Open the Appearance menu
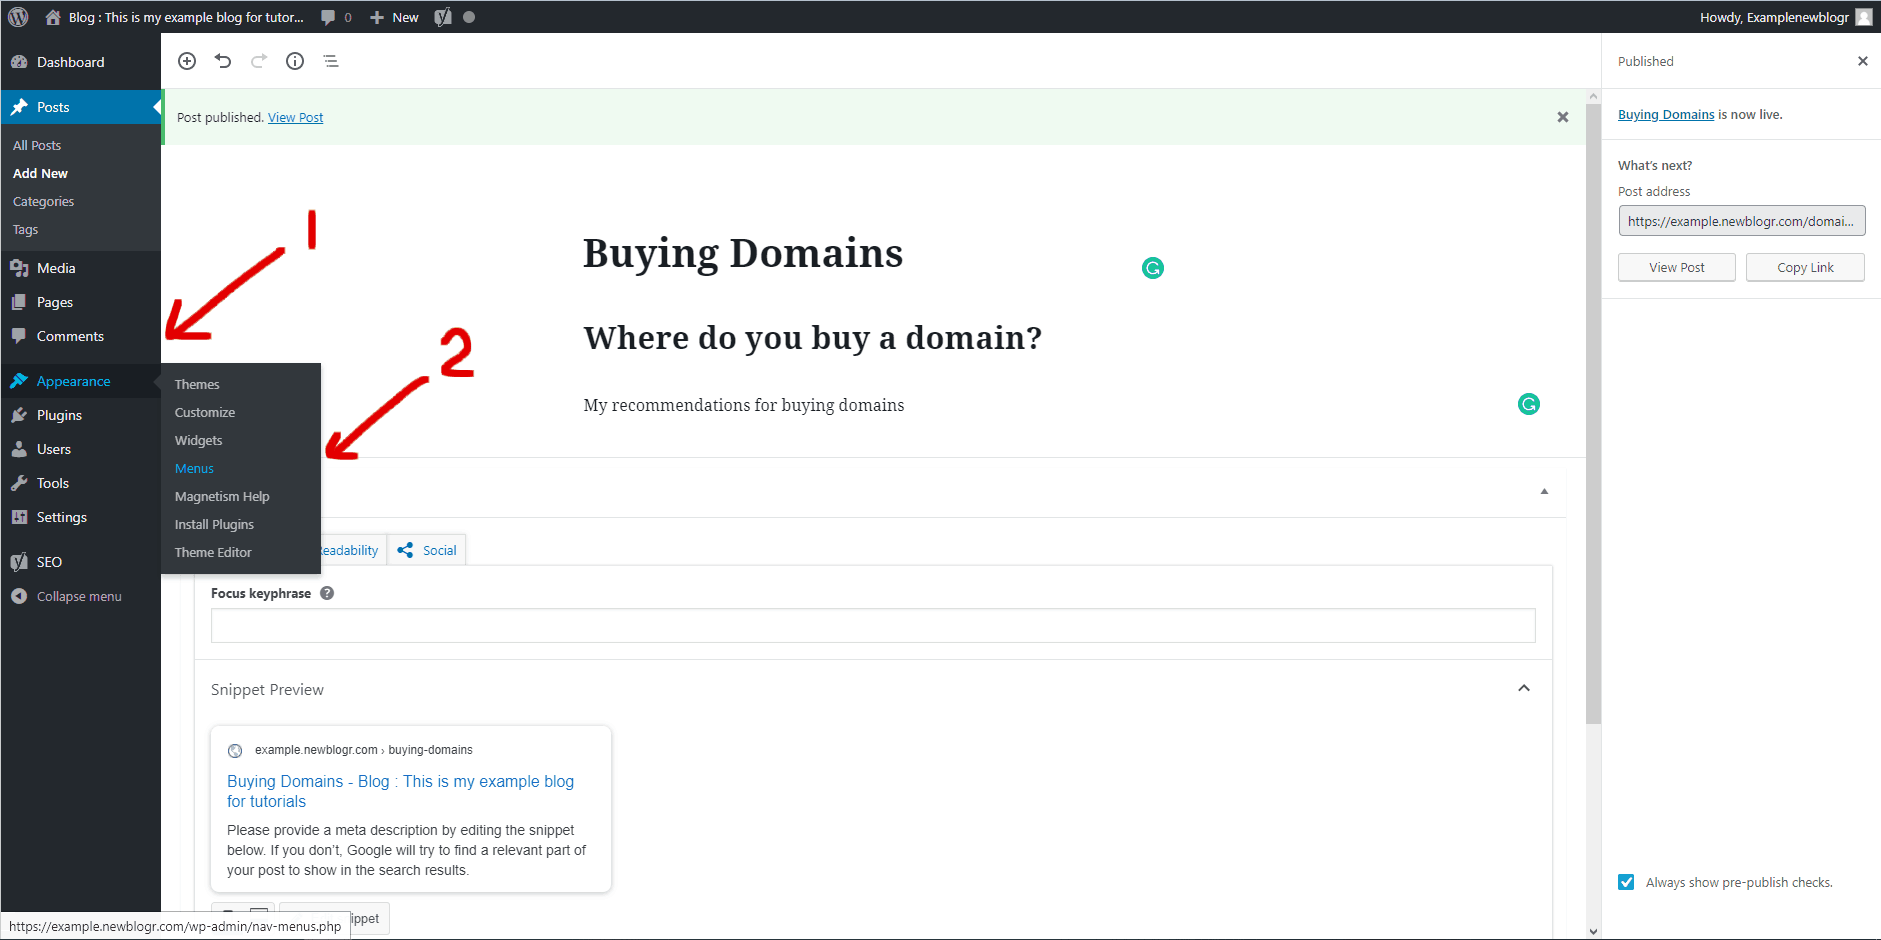The height and width of the screenshot is (940, 1881). point(80,381)
